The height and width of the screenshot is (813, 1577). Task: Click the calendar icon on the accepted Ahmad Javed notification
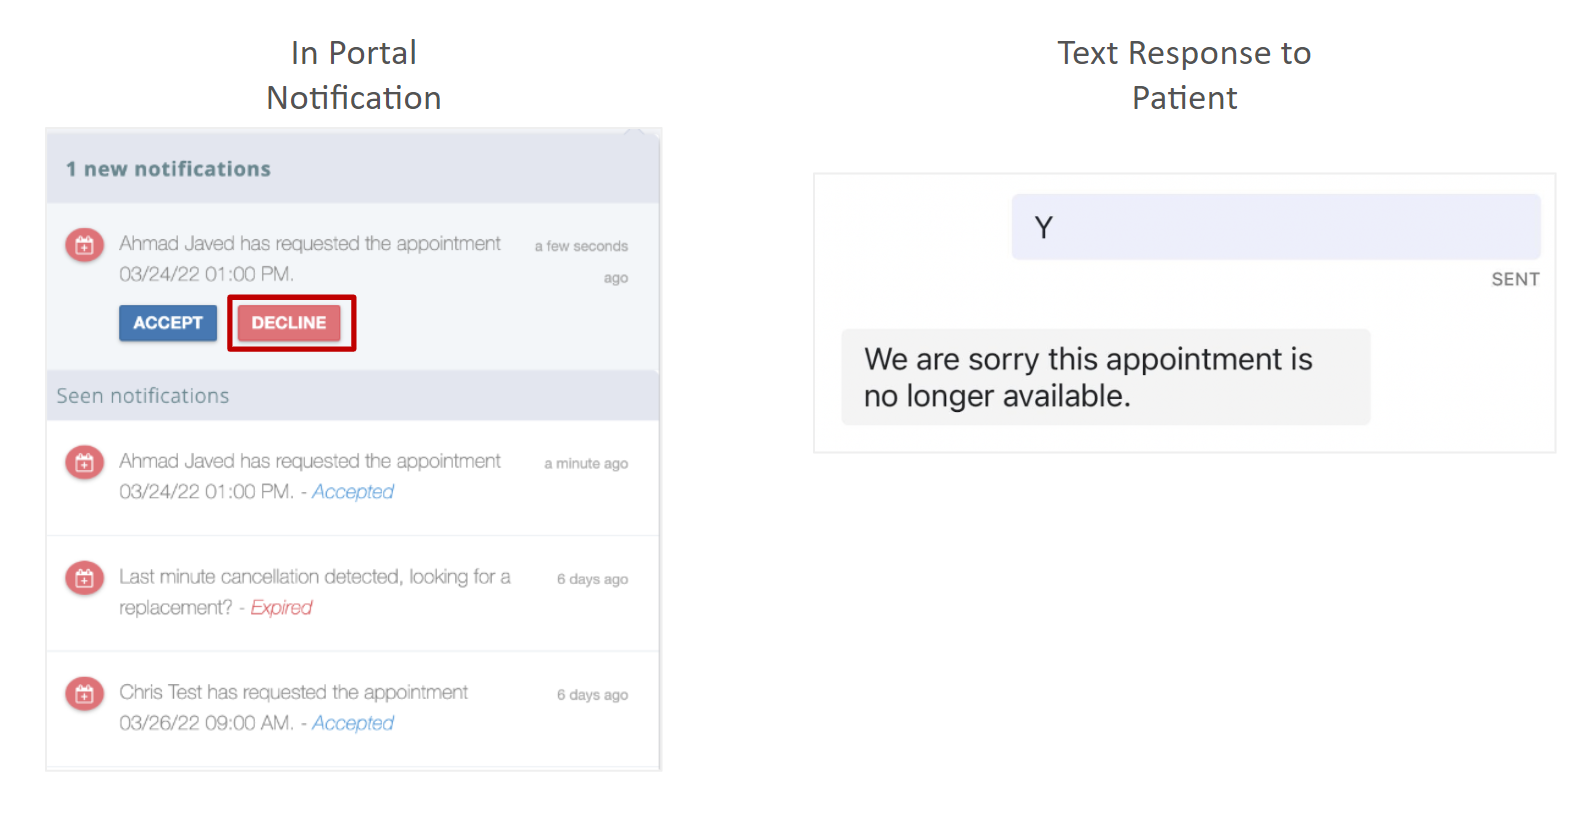point(84,462)
